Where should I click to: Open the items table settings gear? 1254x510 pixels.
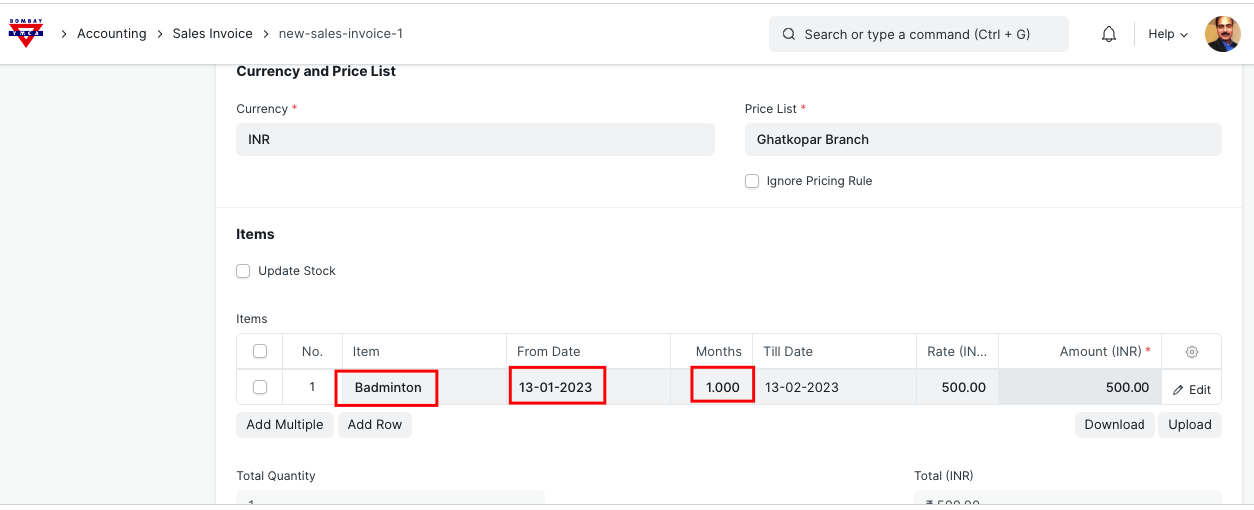click(x=1191, y=352)
